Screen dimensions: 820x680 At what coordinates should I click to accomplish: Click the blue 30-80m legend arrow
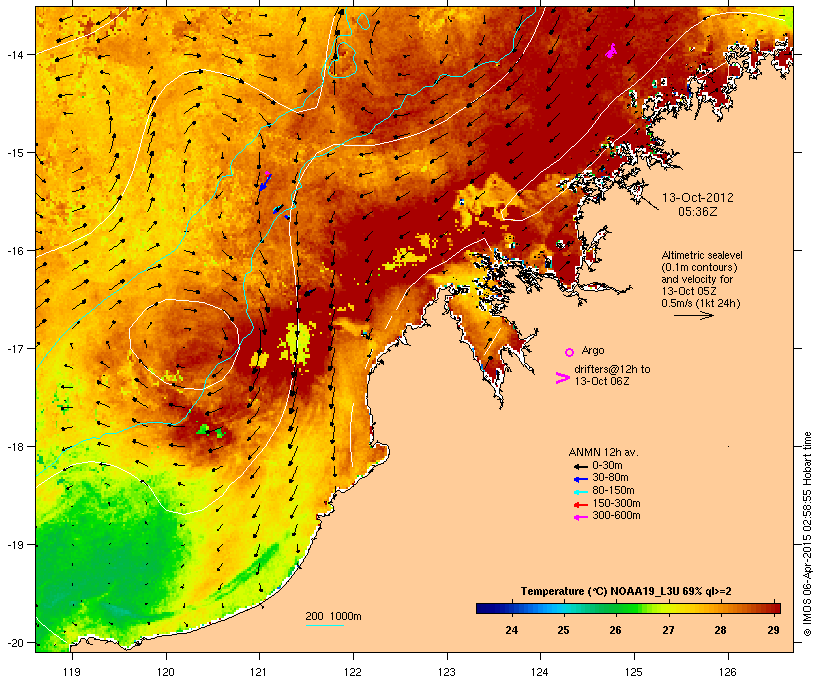[x=580, y=479]
